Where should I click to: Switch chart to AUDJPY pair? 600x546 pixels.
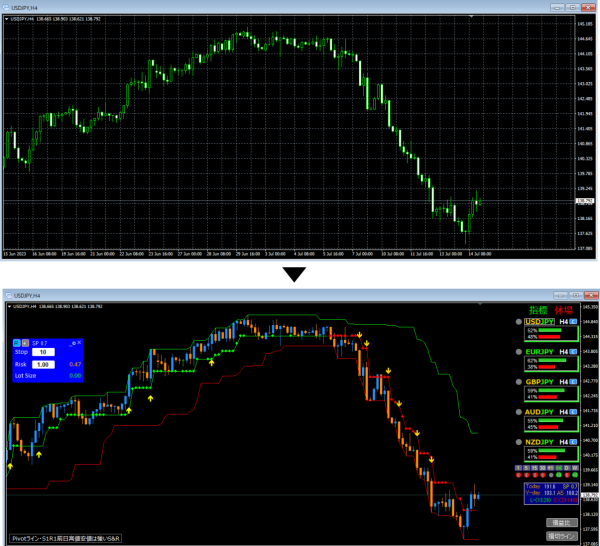click(x=541, y=411)
